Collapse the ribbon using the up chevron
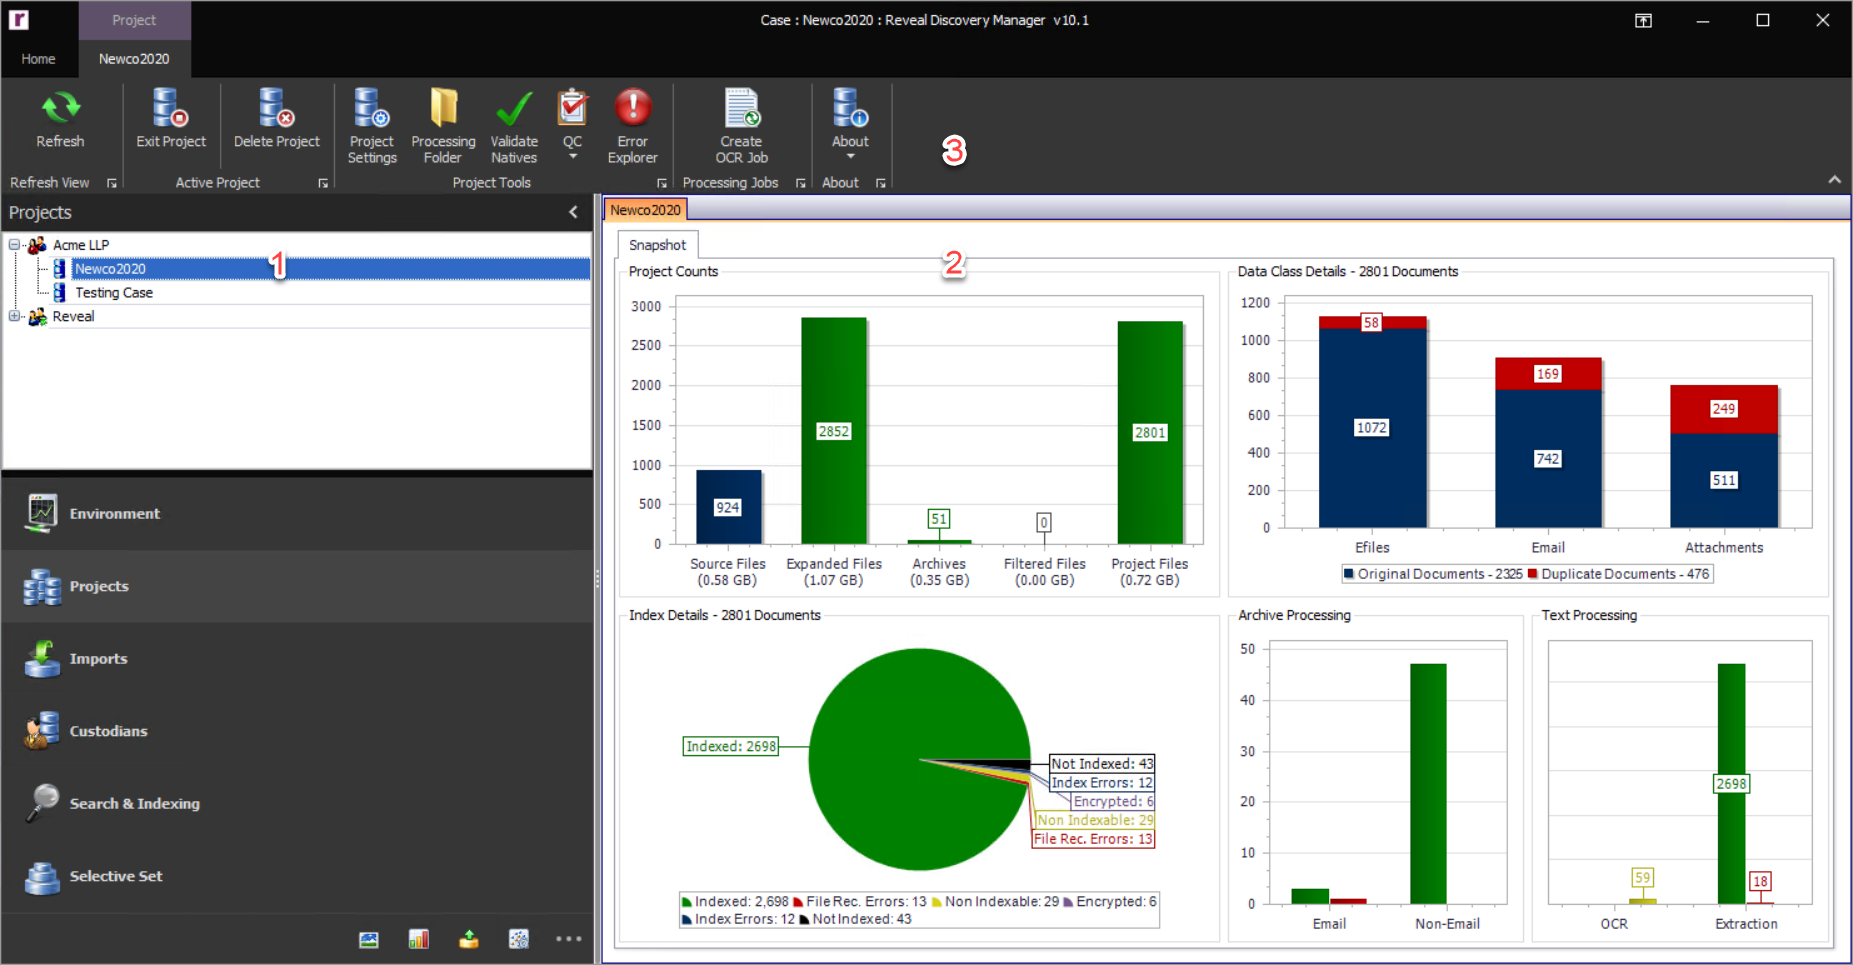The image size is (1853, 965). pyautogui.click(x=1834, y=180)
